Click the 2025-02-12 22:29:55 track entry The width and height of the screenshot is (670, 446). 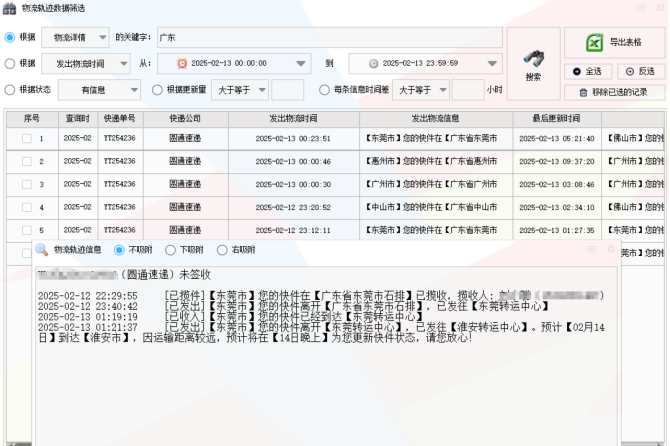point(320,296)
